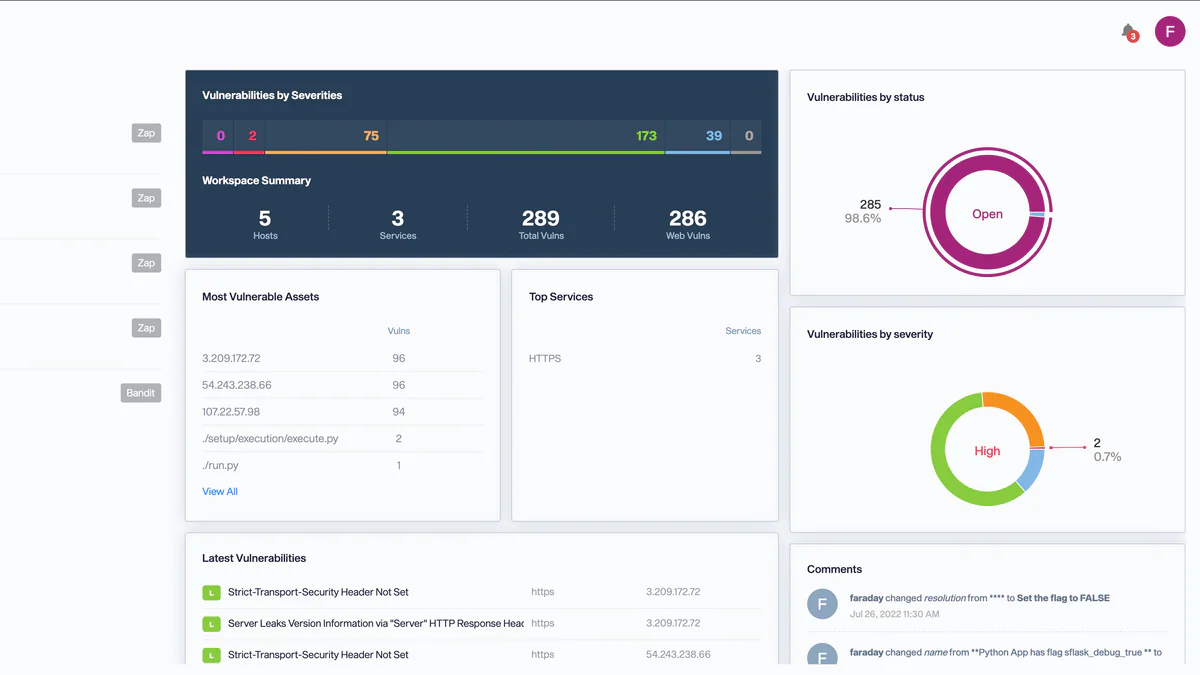Click the "High" severity donut chart
The image size is (1200, 675).
[x=987, y=450]
